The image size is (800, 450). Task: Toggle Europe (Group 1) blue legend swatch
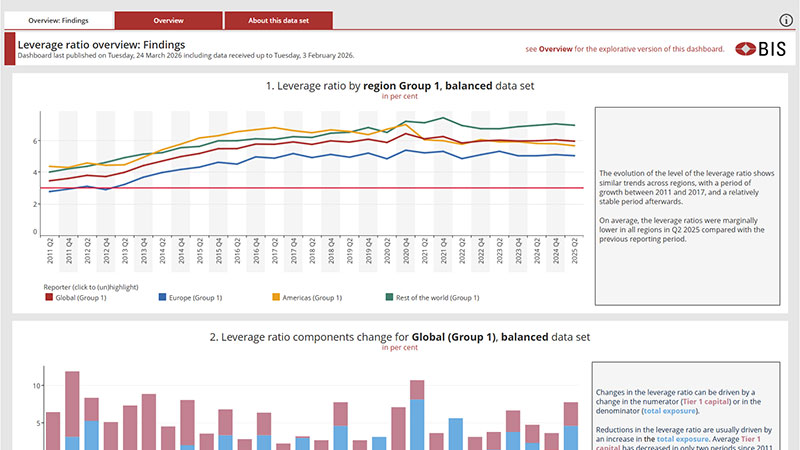[162, 297]
